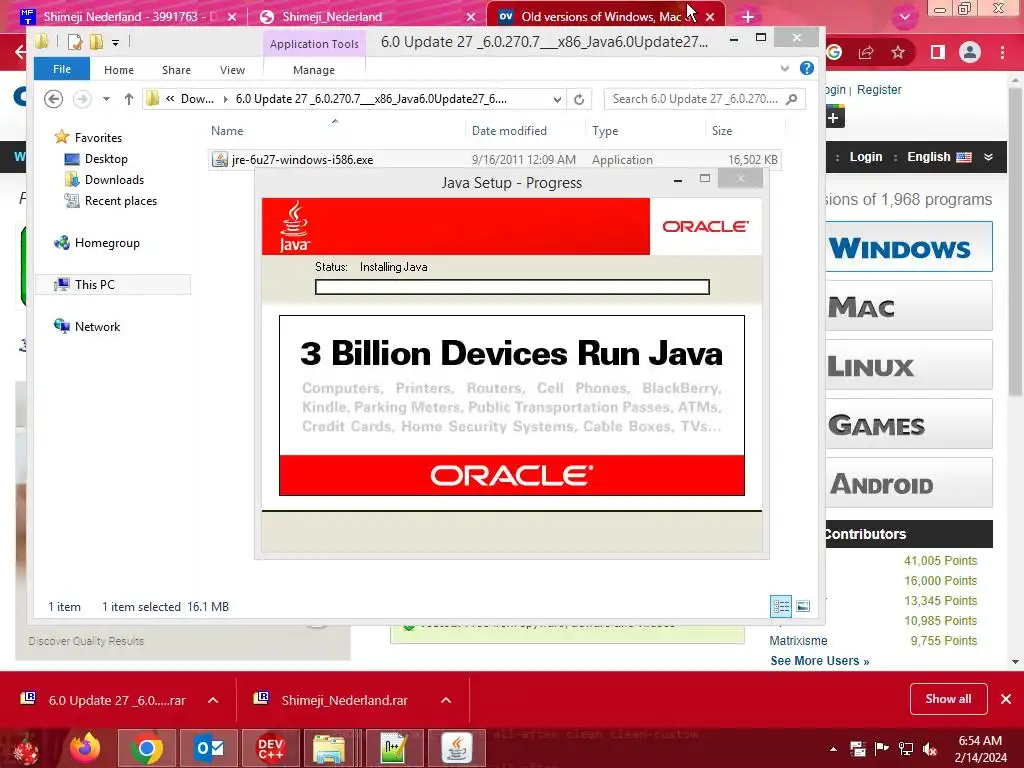Screen dimensions: 1024x768
Task: Refresh the Explorer folder view
Action: tap(579, 99)
